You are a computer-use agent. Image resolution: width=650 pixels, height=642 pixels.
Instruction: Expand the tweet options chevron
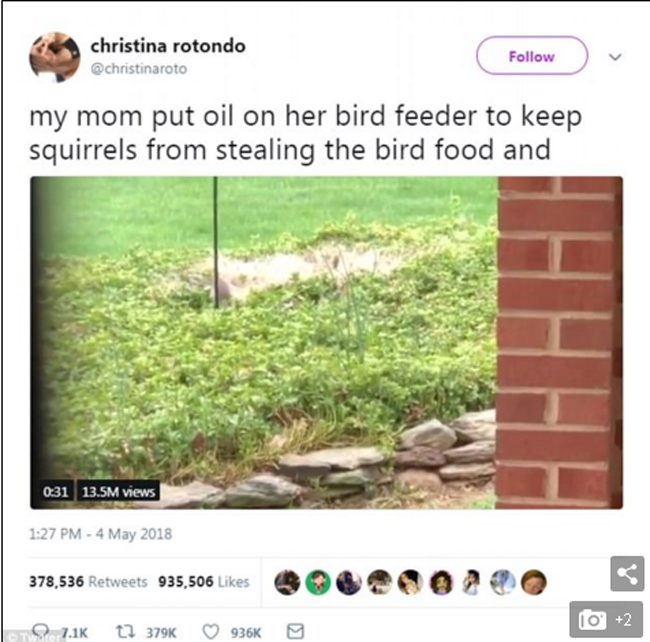click(x=615, y=56)
